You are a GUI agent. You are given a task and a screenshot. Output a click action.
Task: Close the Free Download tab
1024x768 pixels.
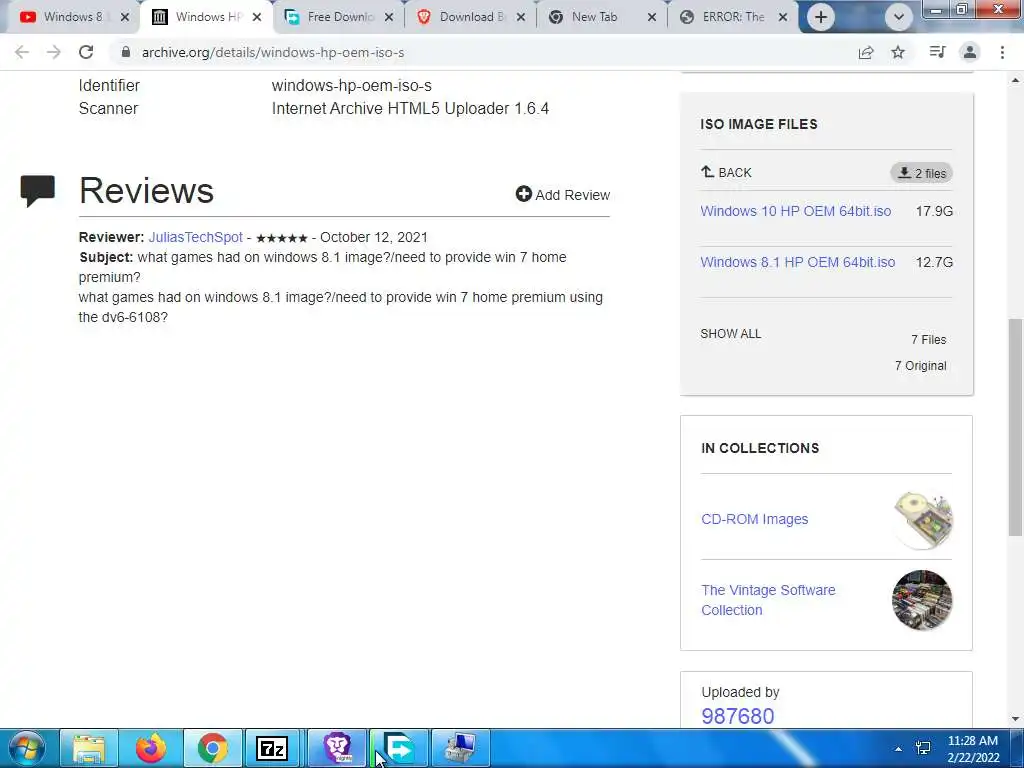[389, 17]
